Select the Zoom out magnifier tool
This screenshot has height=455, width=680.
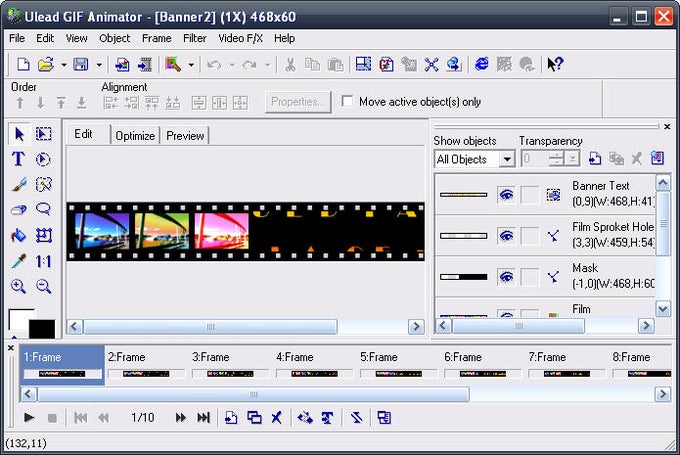tap(43, 286)
